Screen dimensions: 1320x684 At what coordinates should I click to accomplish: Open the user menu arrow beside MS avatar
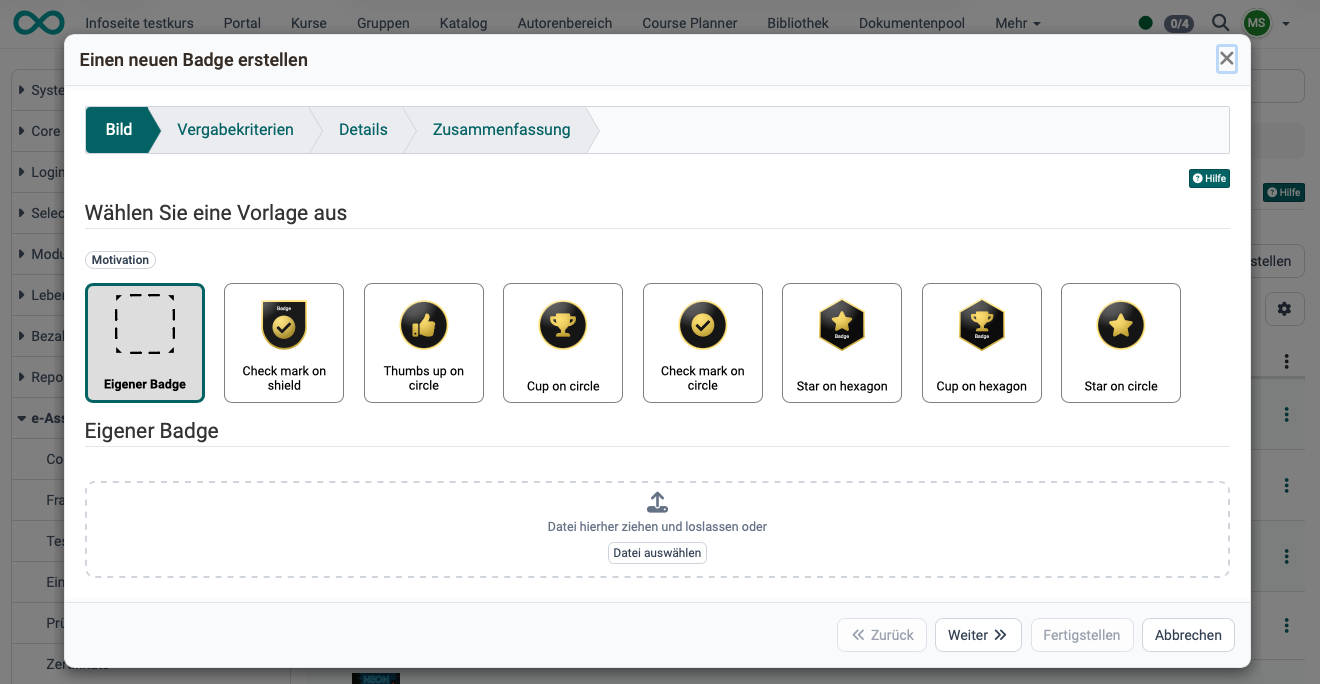pos(1286,23)
